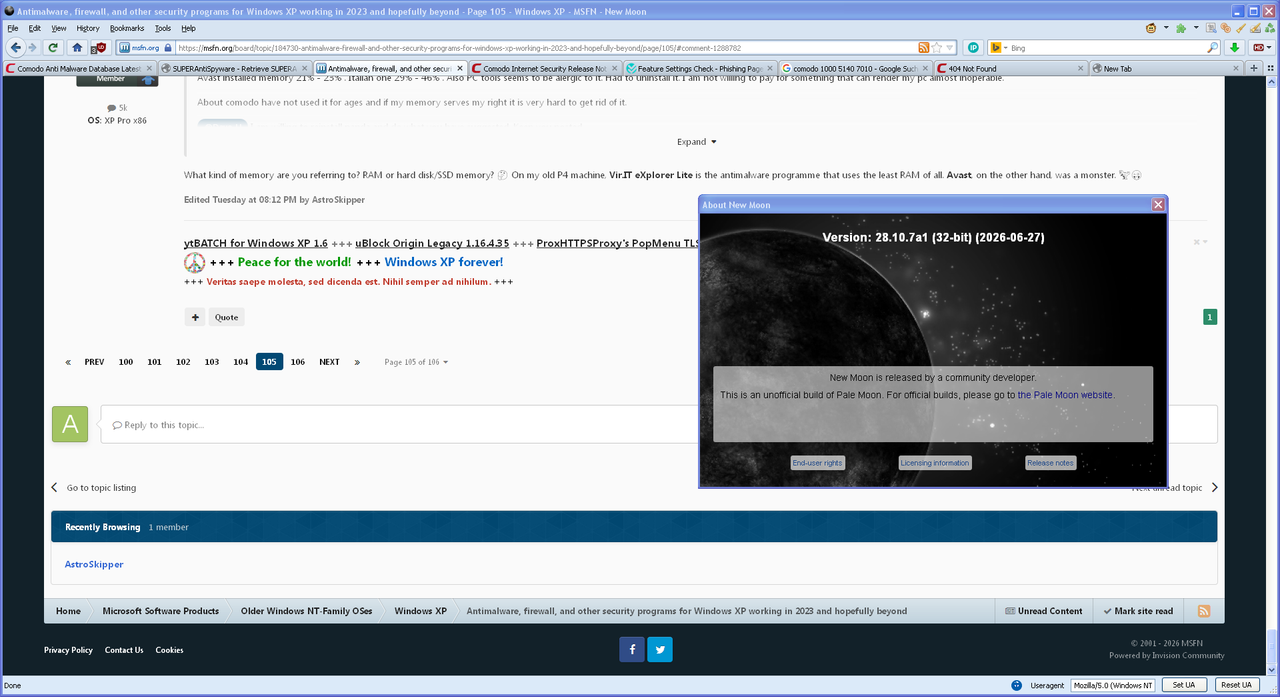Click the blue round icon beside Useragent
The width and height of the screenshot is (1280, 697).
(x=1016, y=685)
